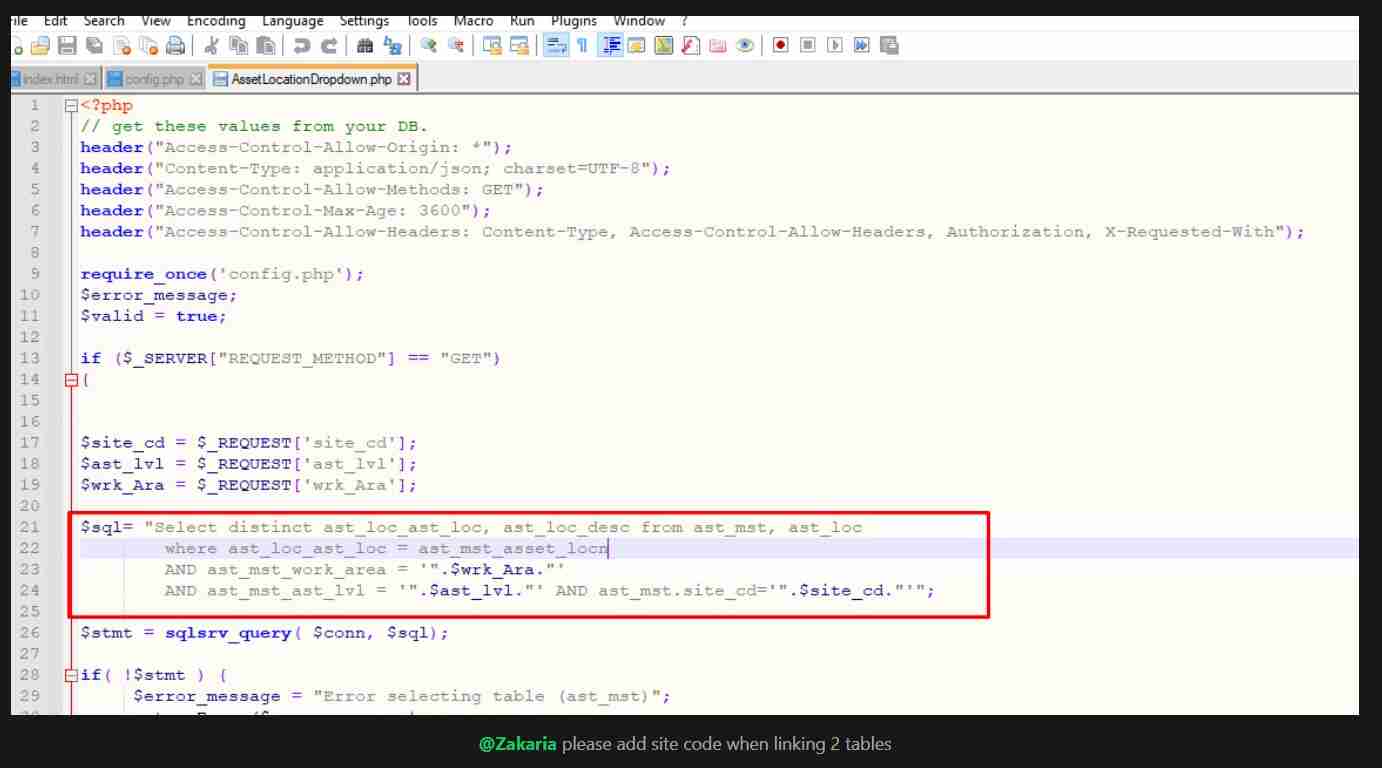Viewport: 1382px width, 768px height.
Task: Click the Open file folder icon
Action: click(41, 45)
